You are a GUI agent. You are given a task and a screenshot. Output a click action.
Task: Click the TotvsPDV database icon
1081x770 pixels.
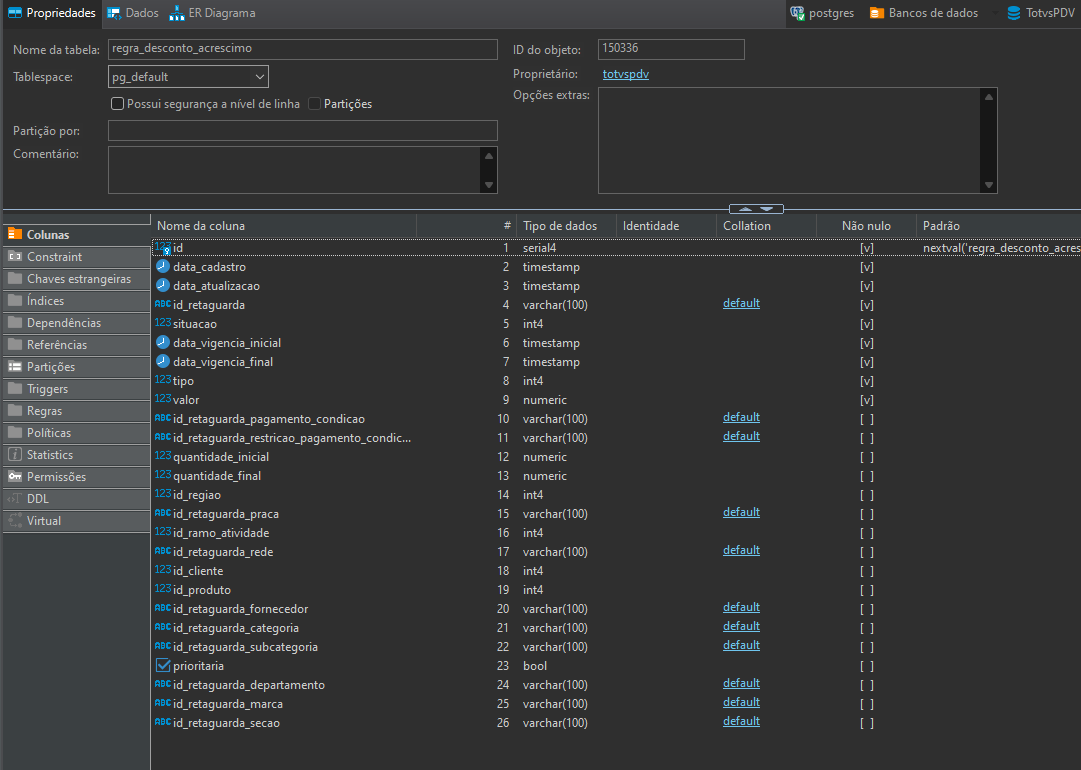click(1015, 13)
